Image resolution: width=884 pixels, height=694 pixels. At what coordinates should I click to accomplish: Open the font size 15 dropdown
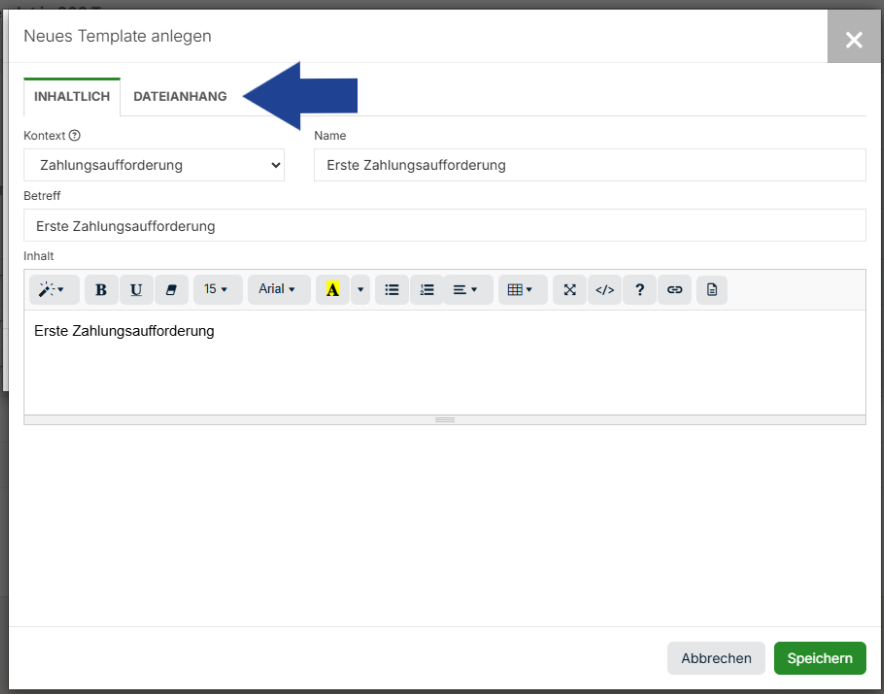pyautogui.click(x=217, y=290)
